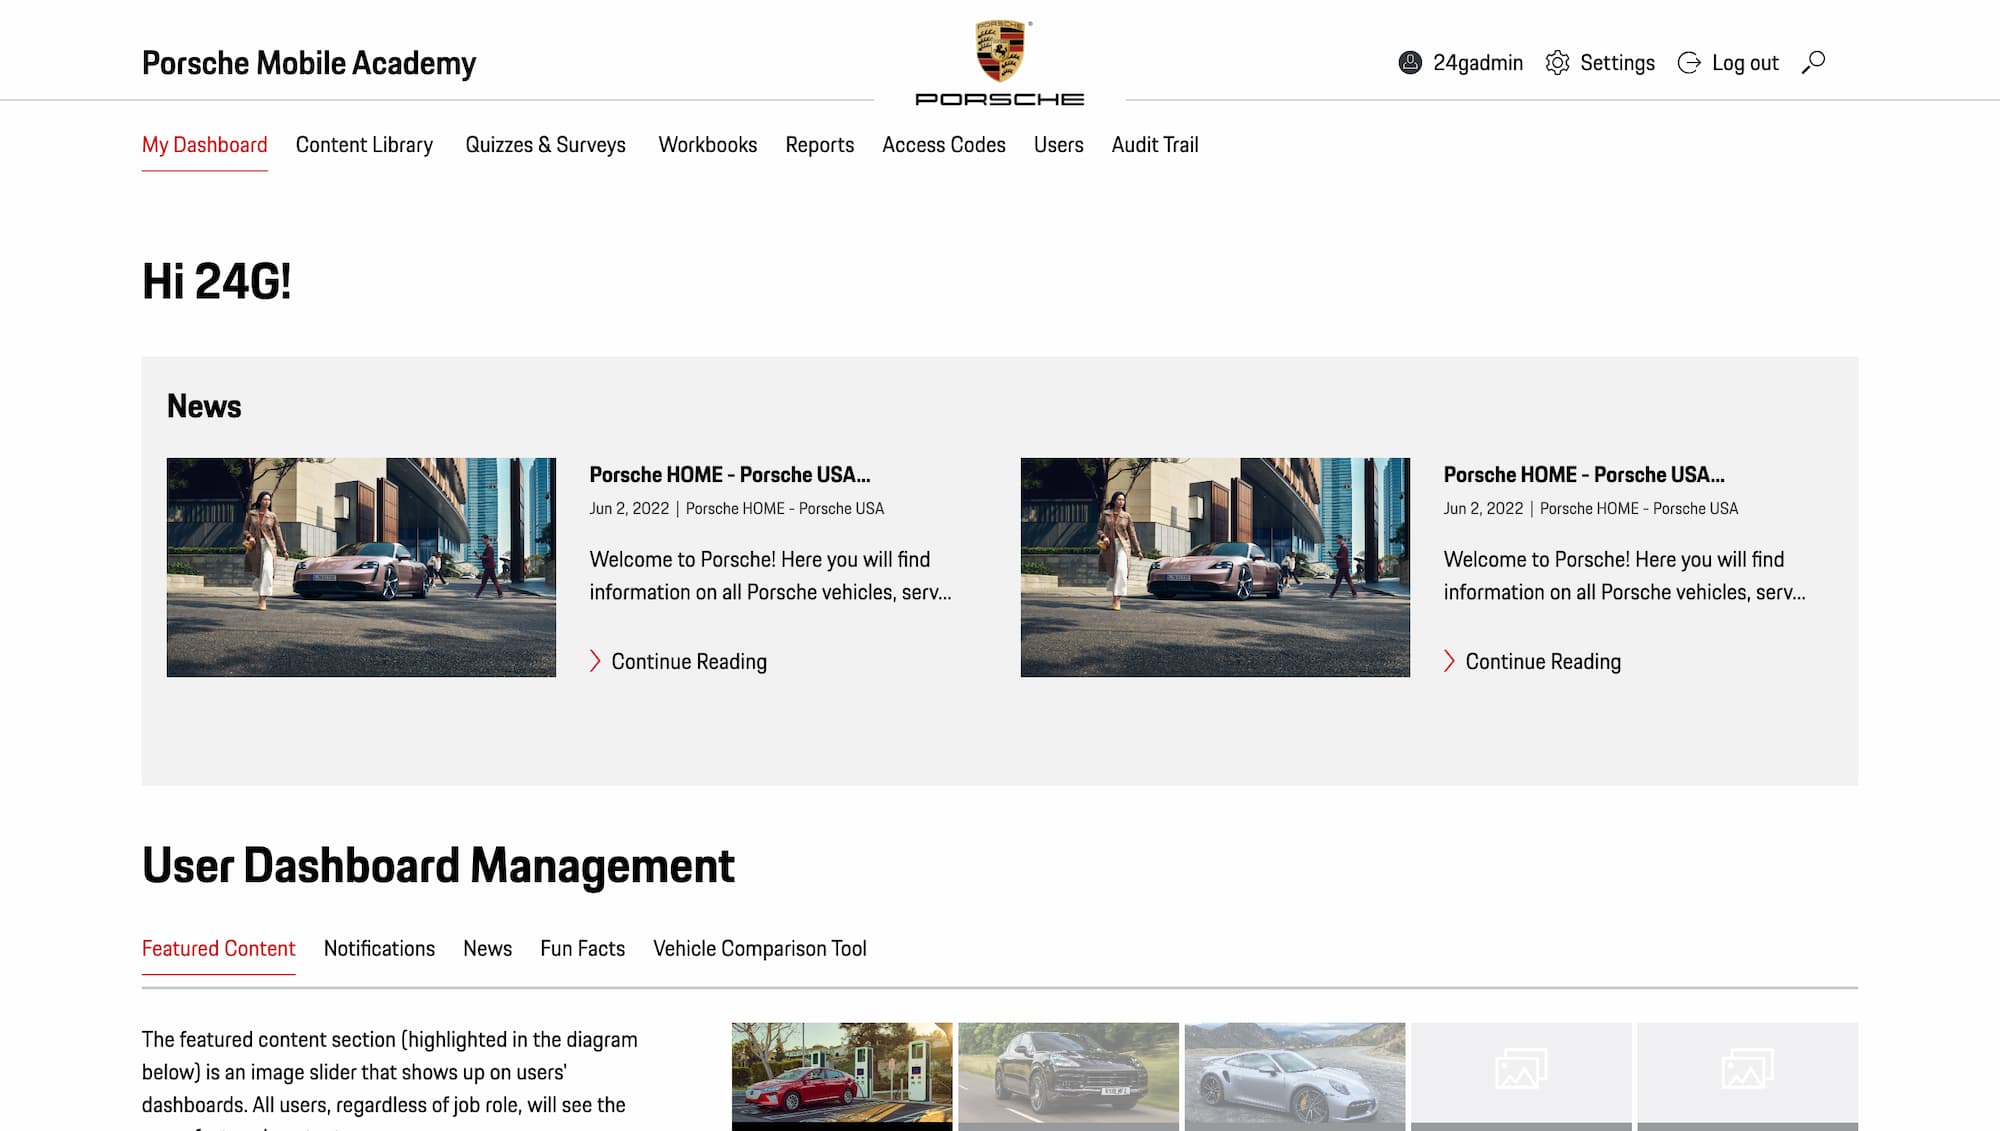Click chevron next to first Continue Reading
2000x1131 pixels.
pos(595,661)
